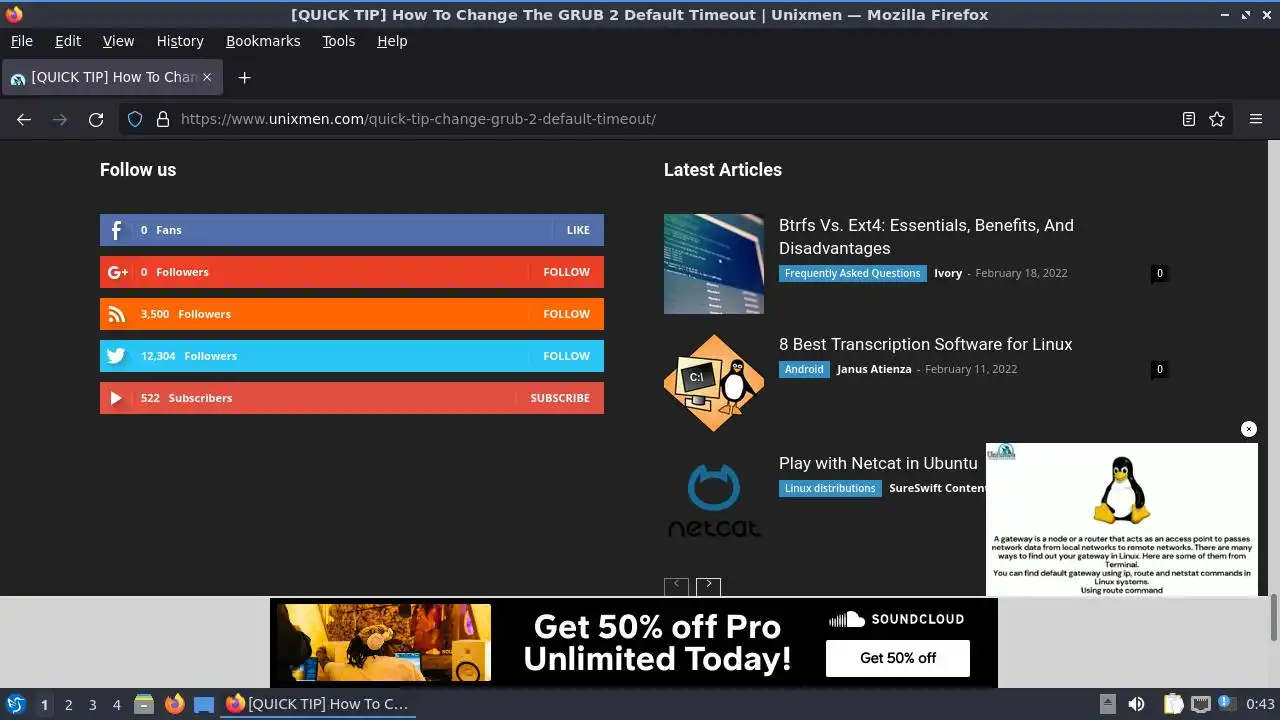
Task: Open the Edit menu
Action: pyautogui.click(x=68, y=41)
